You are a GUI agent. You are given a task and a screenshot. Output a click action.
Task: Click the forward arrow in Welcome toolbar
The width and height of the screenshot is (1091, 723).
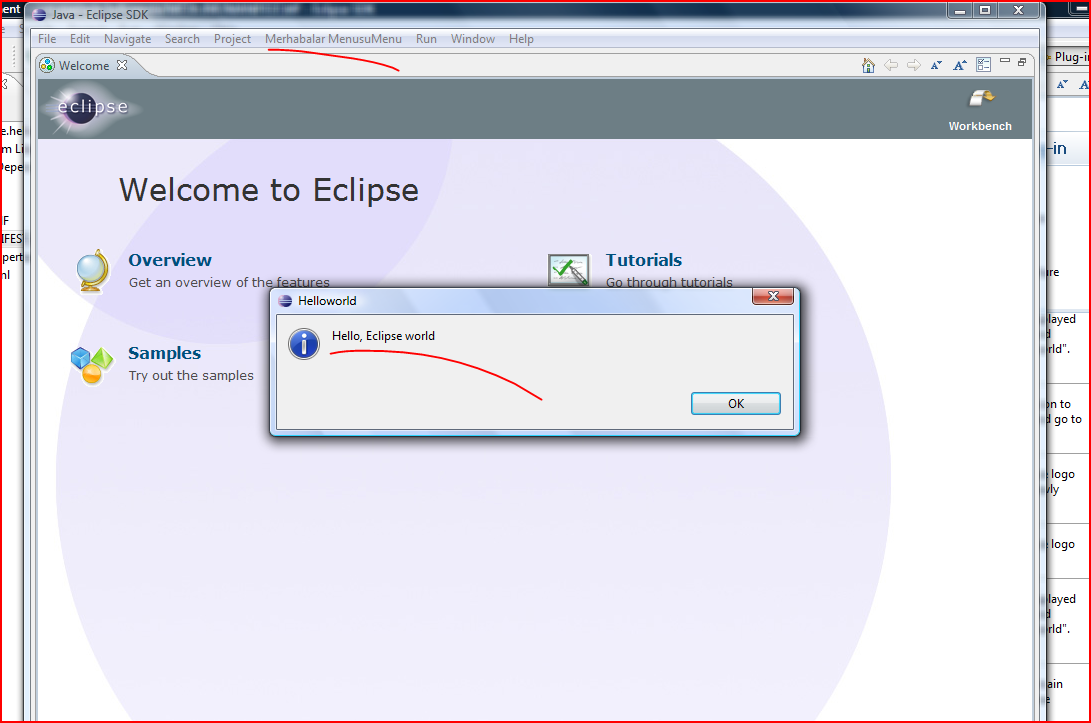(914, 65)
